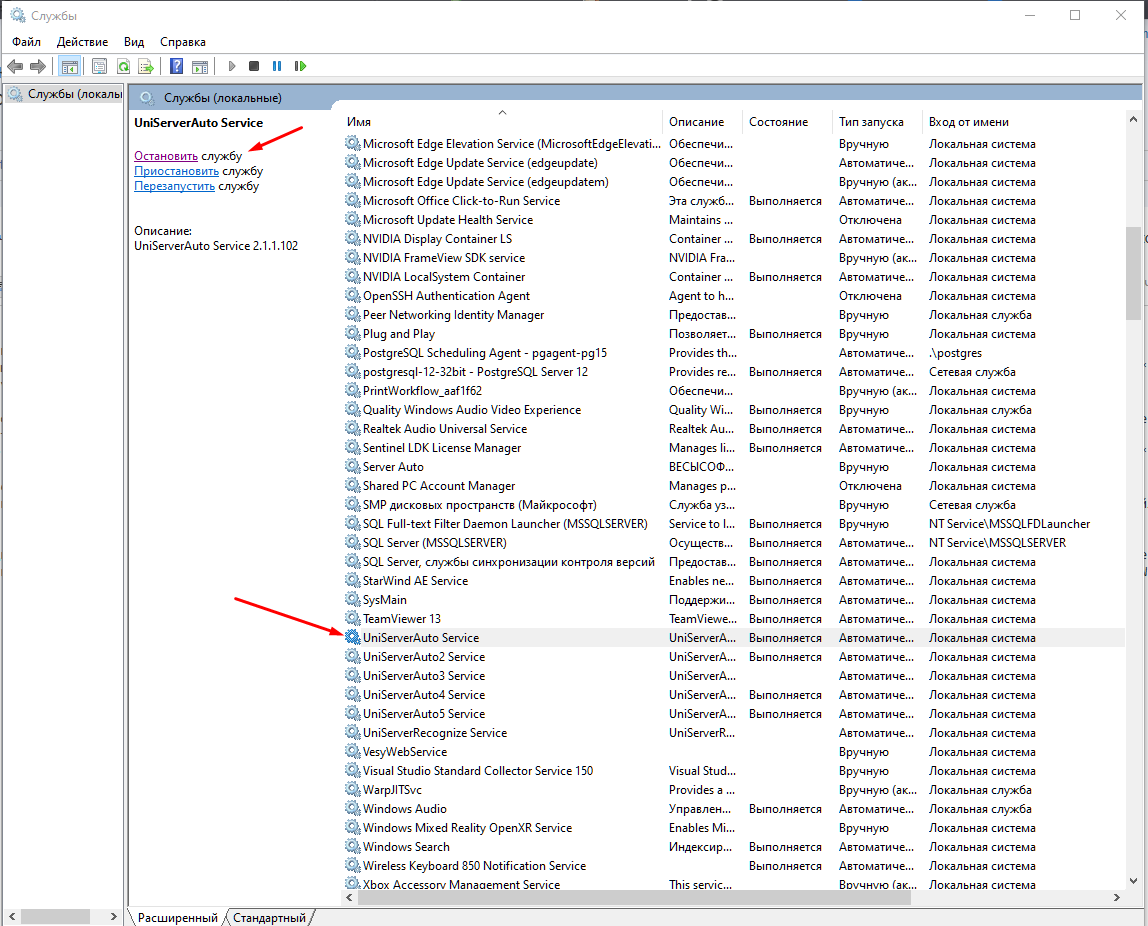Click the Restart Service toolbar icon
Image resolution: width=1148 pixels, height=926 pixels.
(300, 66)
